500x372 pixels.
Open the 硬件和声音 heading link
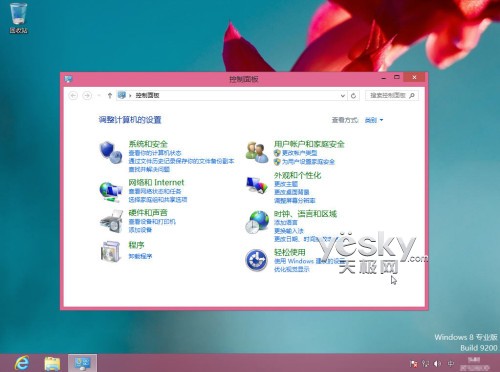pyautogui.click(x=148, y=213)
